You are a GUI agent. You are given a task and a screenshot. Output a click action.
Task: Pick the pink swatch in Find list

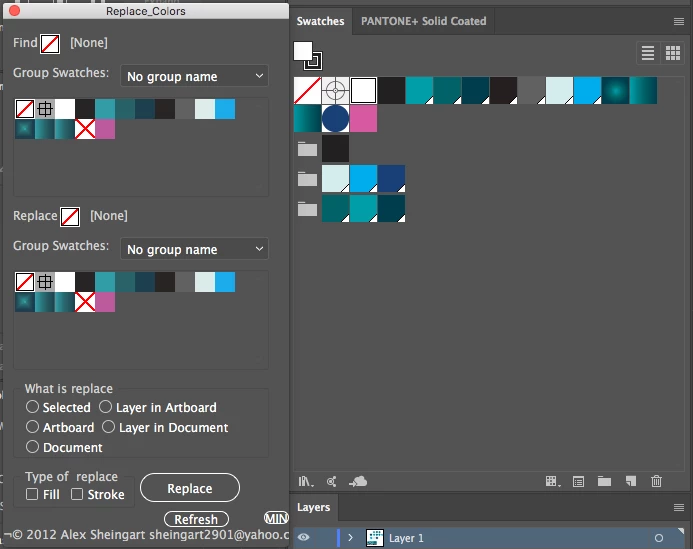(x=105, y=129)
